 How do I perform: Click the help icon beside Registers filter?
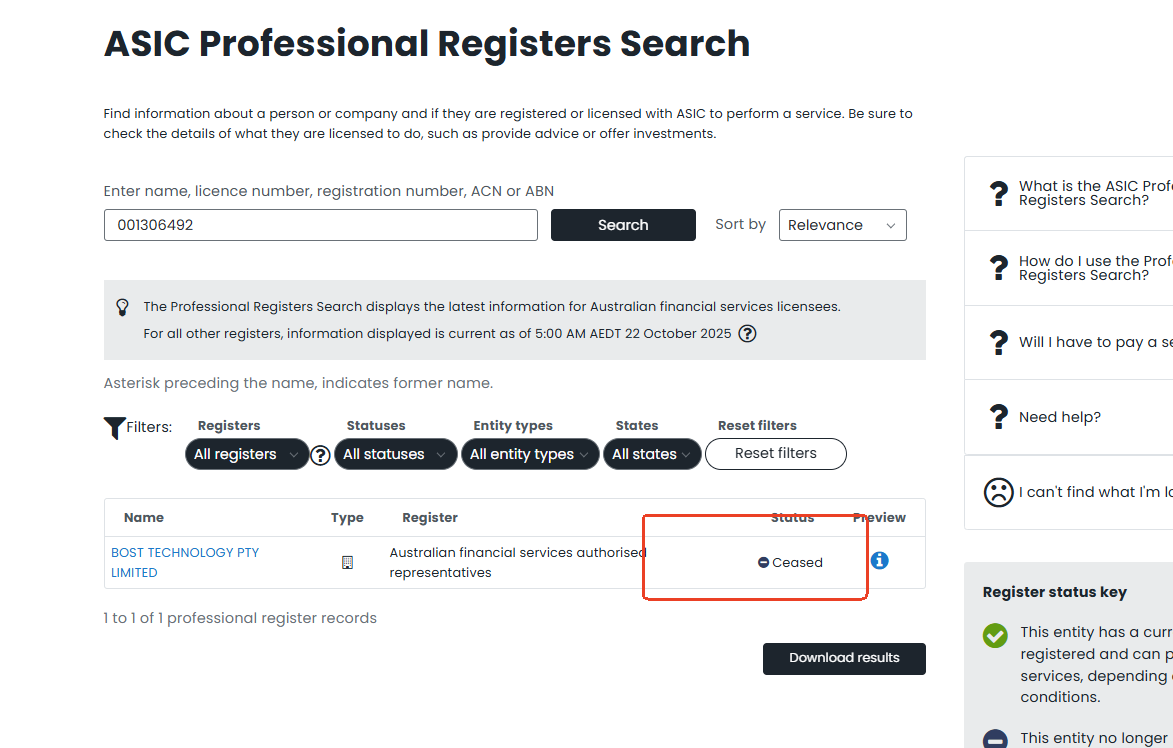pyautogui.click(x=320, y=455)
